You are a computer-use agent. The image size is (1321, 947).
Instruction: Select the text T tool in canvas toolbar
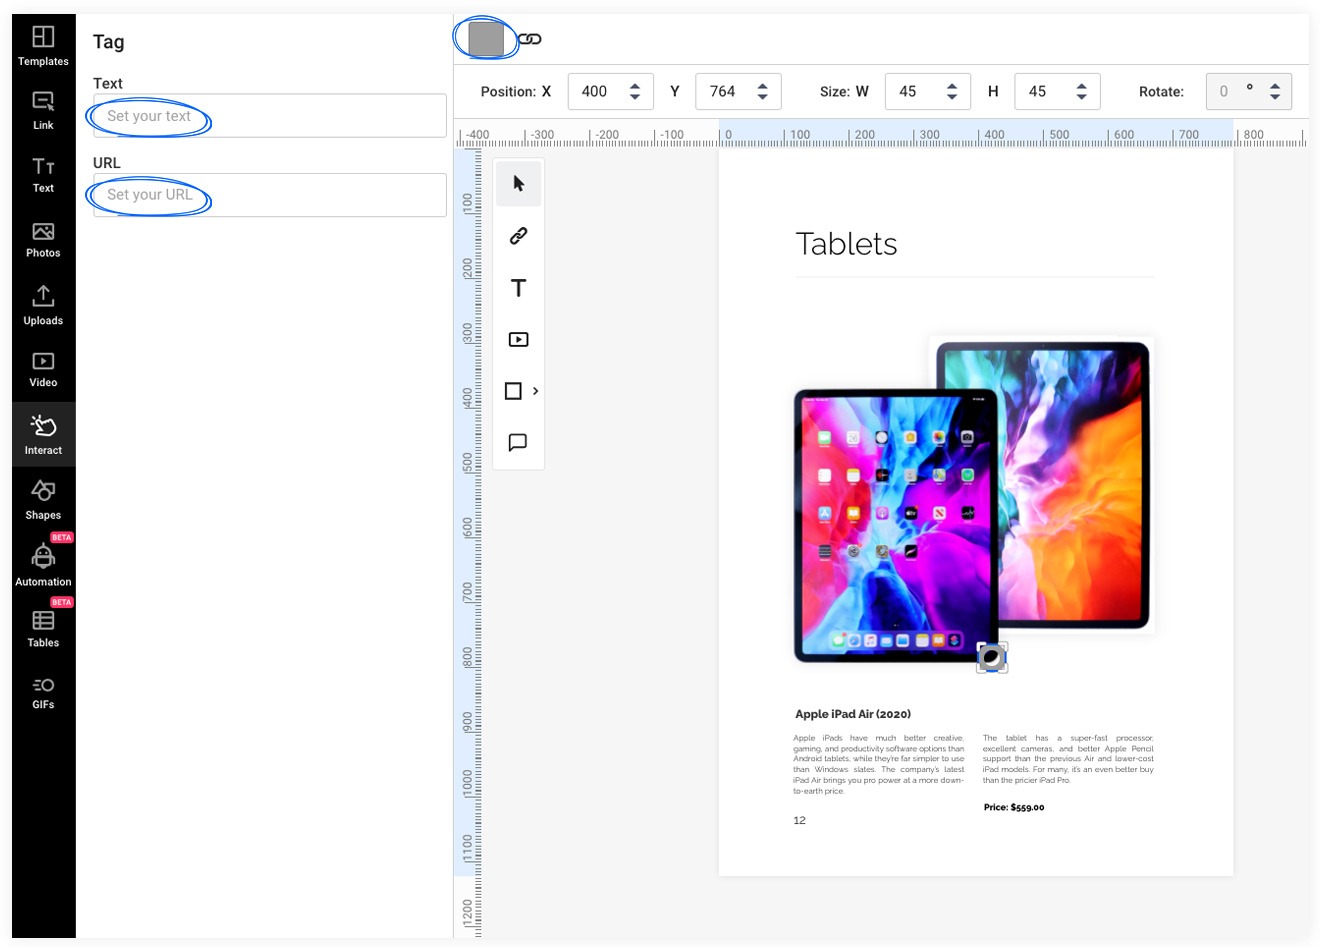tap(518, 288)
